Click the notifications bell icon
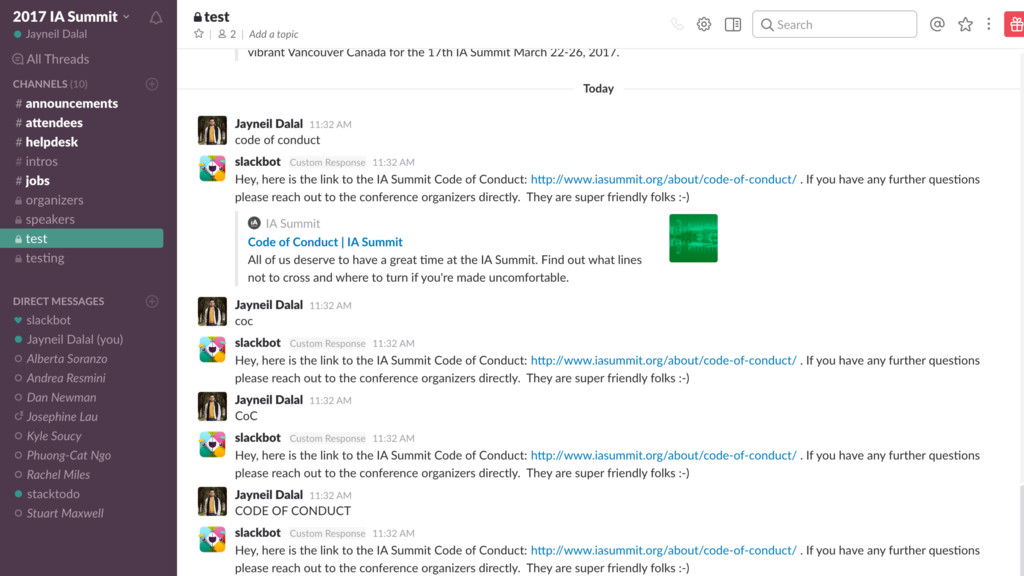 tap(155, 18)
